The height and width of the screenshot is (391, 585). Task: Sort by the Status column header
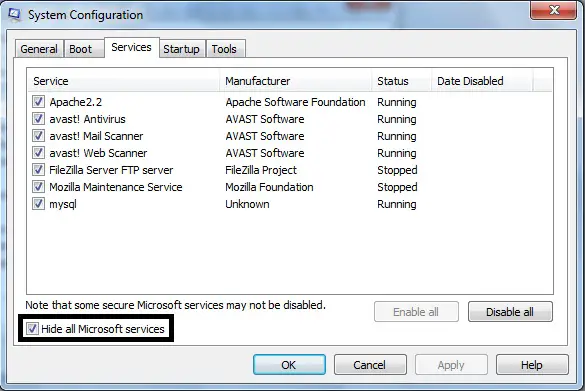401,81
